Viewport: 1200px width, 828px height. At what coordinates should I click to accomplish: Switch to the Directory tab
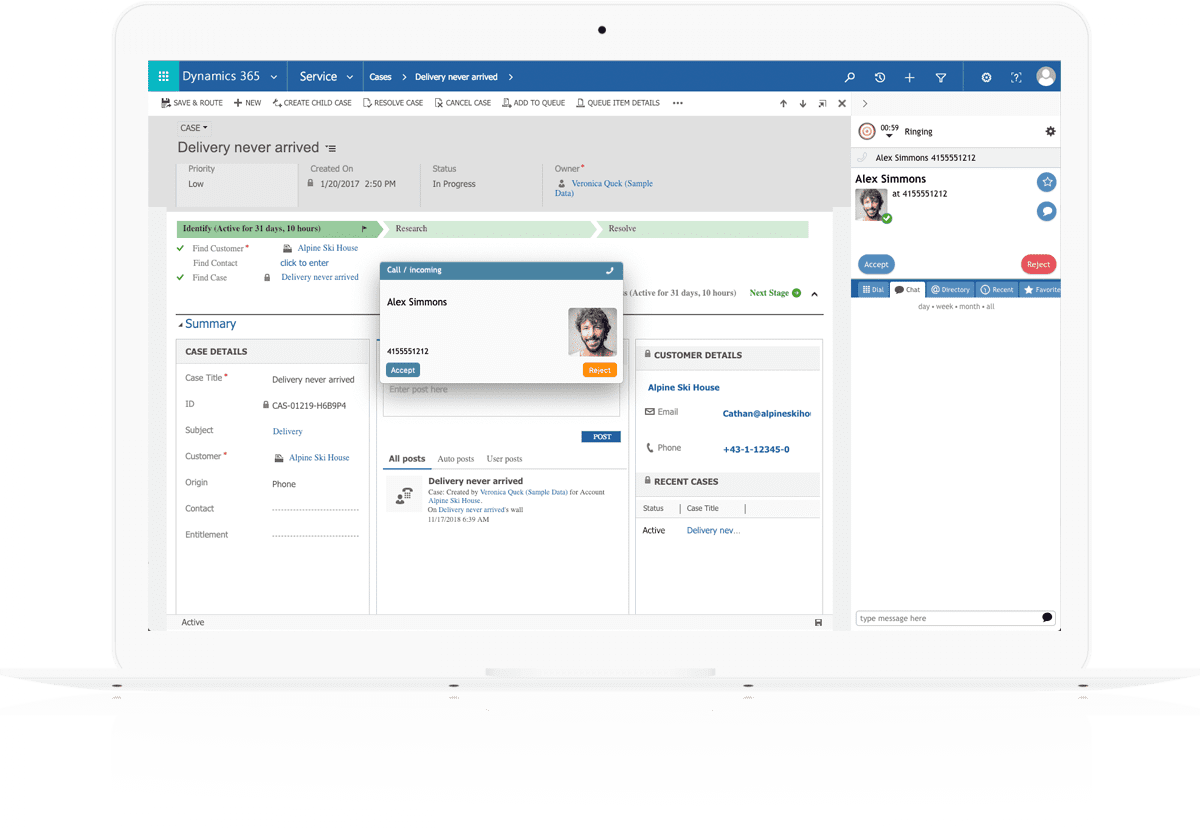click(x=950, y=289)
